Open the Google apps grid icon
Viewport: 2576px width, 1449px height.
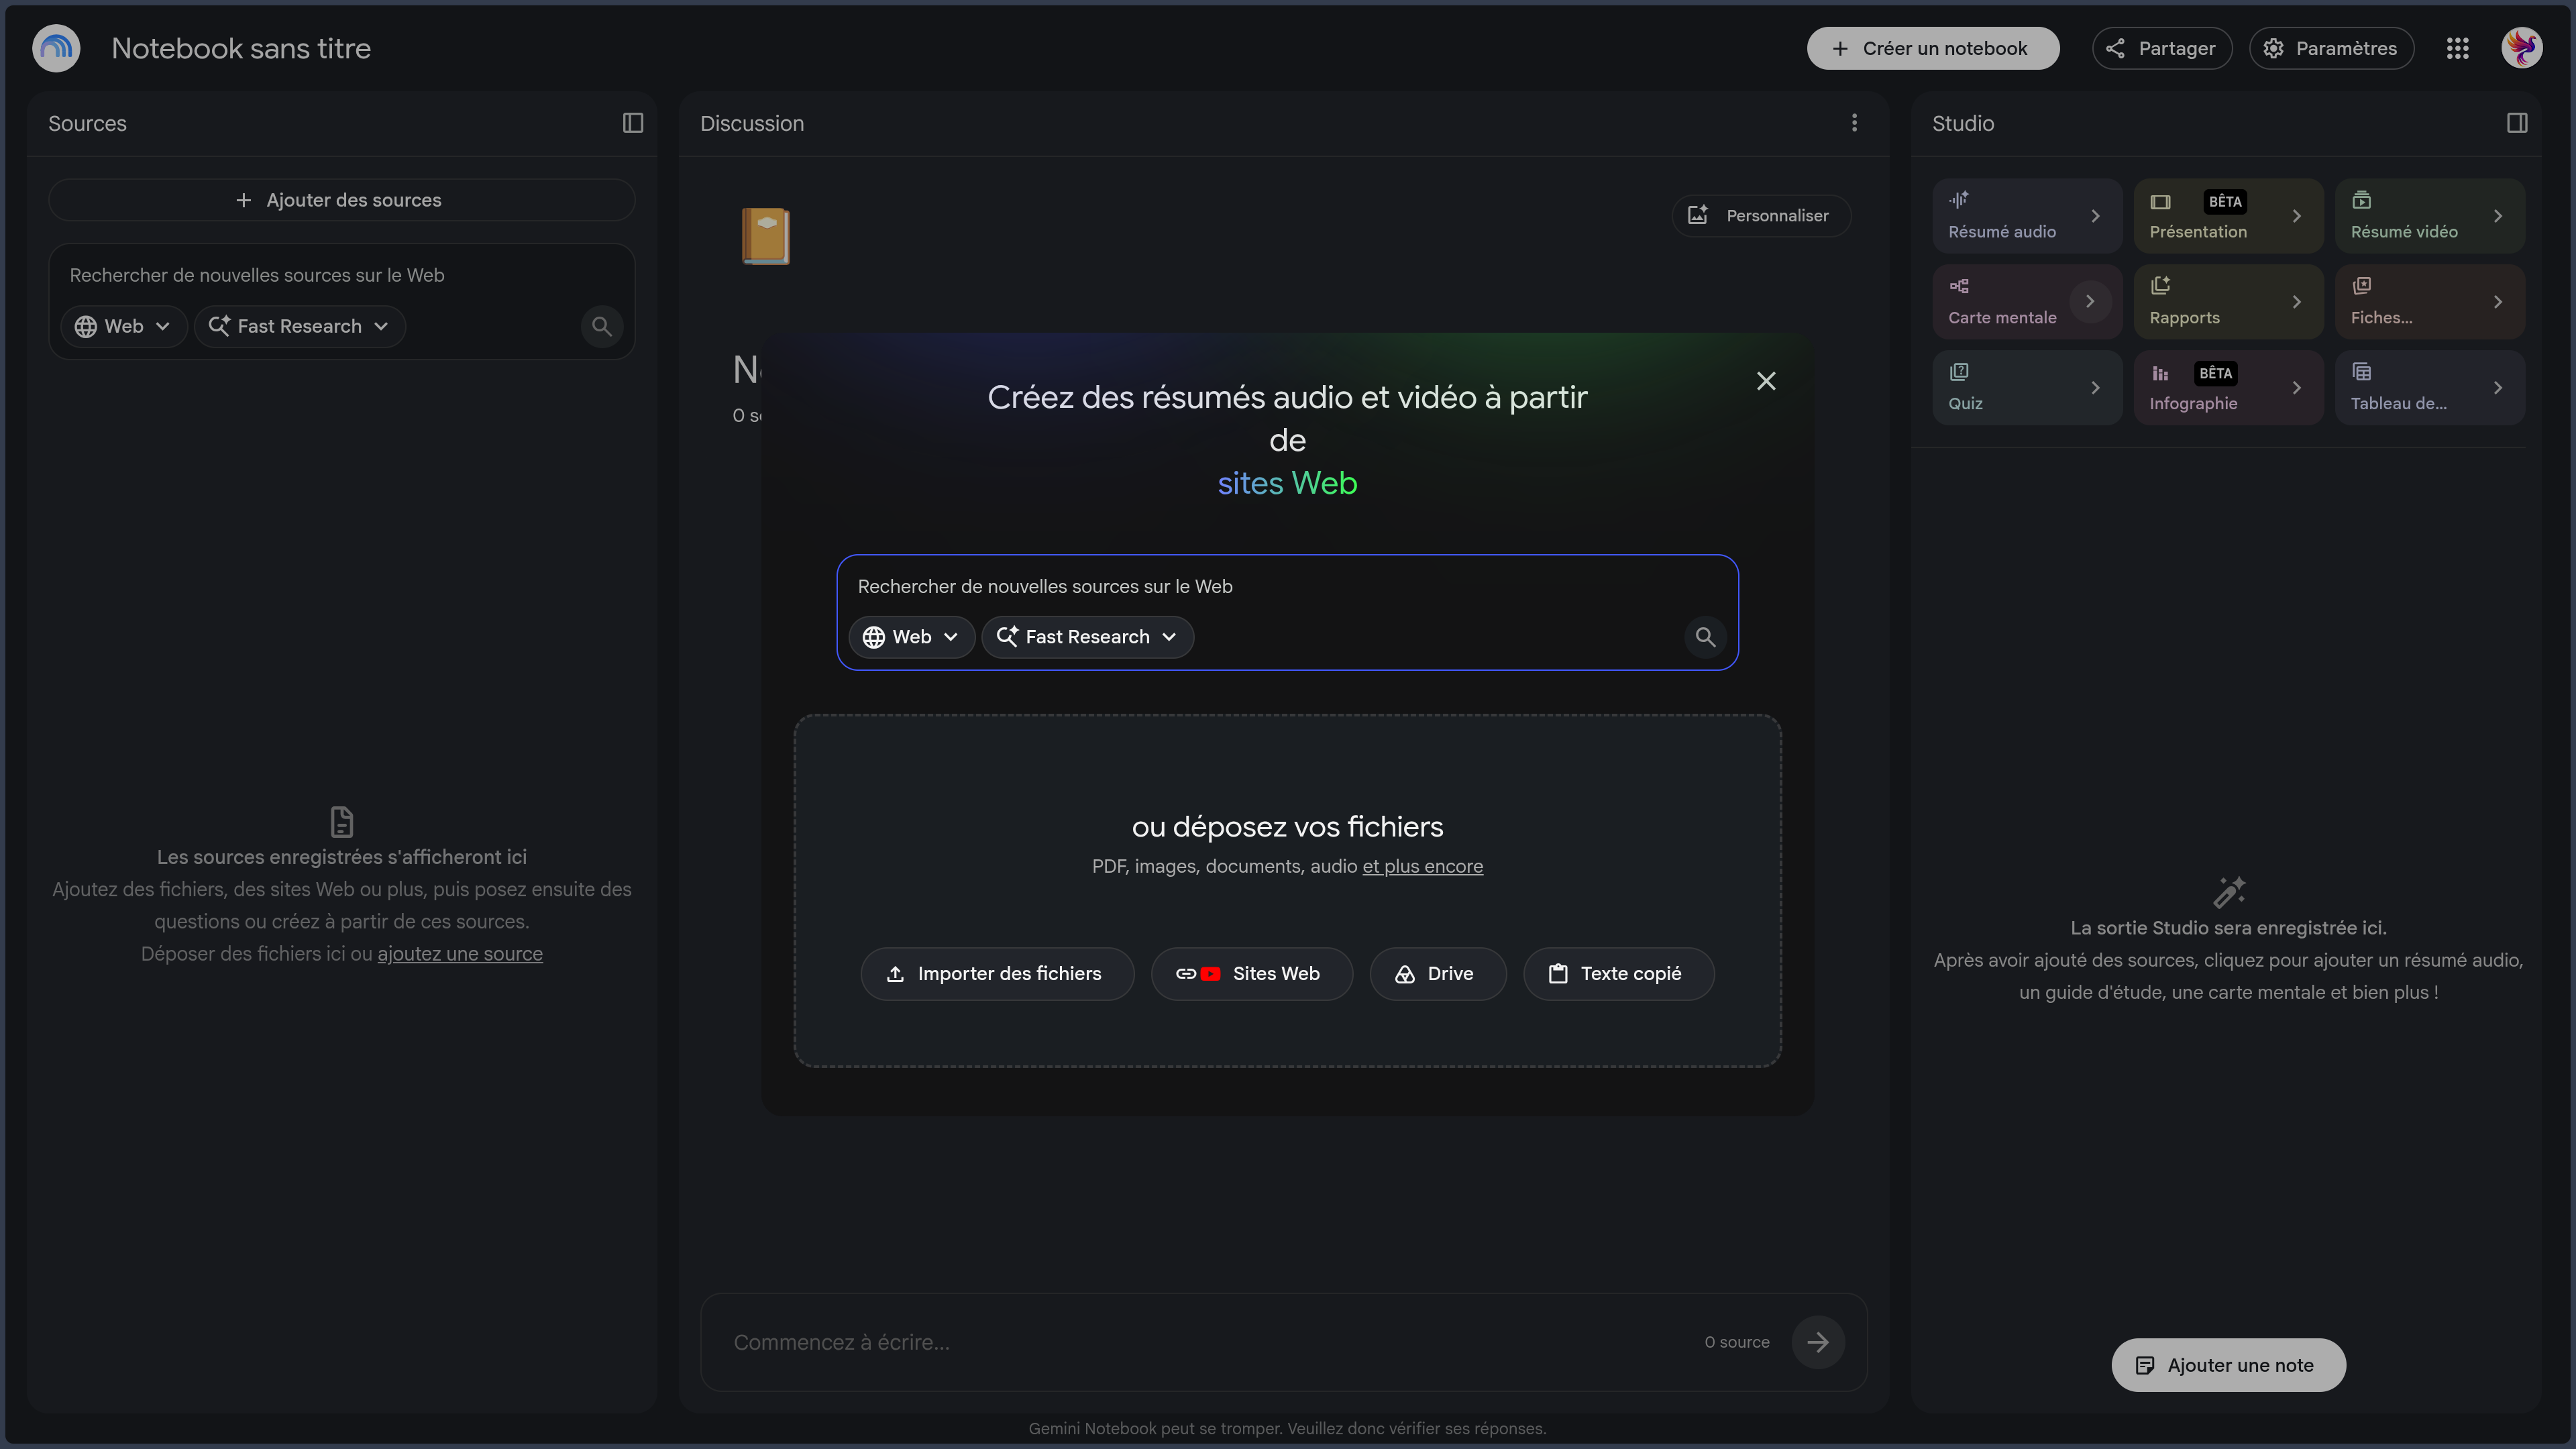coord(2458,48)
